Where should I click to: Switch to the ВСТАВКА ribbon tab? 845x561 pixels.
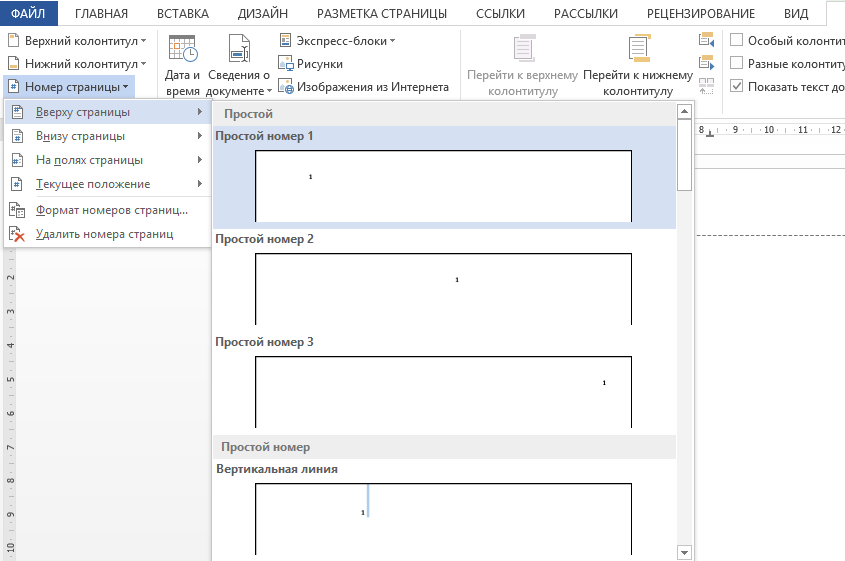pyautogui.click(x=182, y=13)
